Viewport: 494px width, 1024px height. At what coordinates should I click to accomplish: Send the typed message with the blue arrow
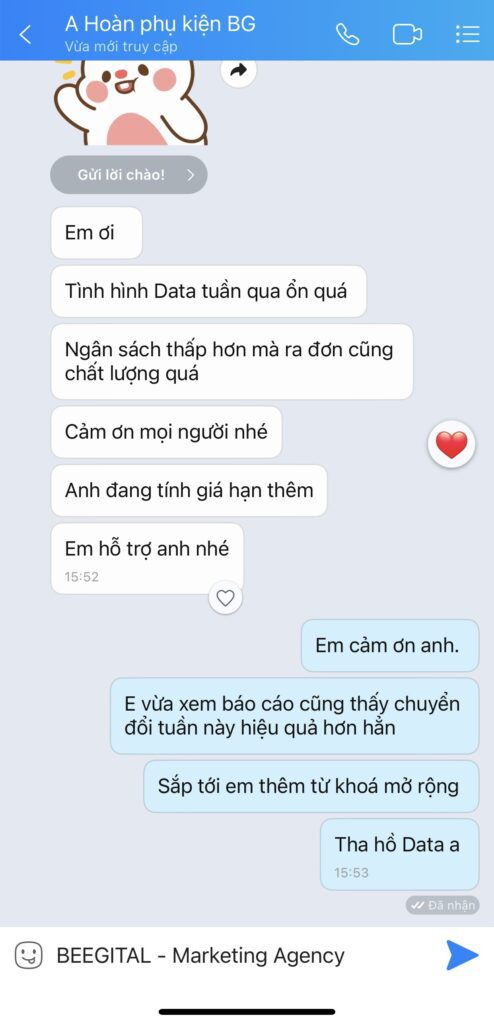pyautogui.click(x=462, y=955)
